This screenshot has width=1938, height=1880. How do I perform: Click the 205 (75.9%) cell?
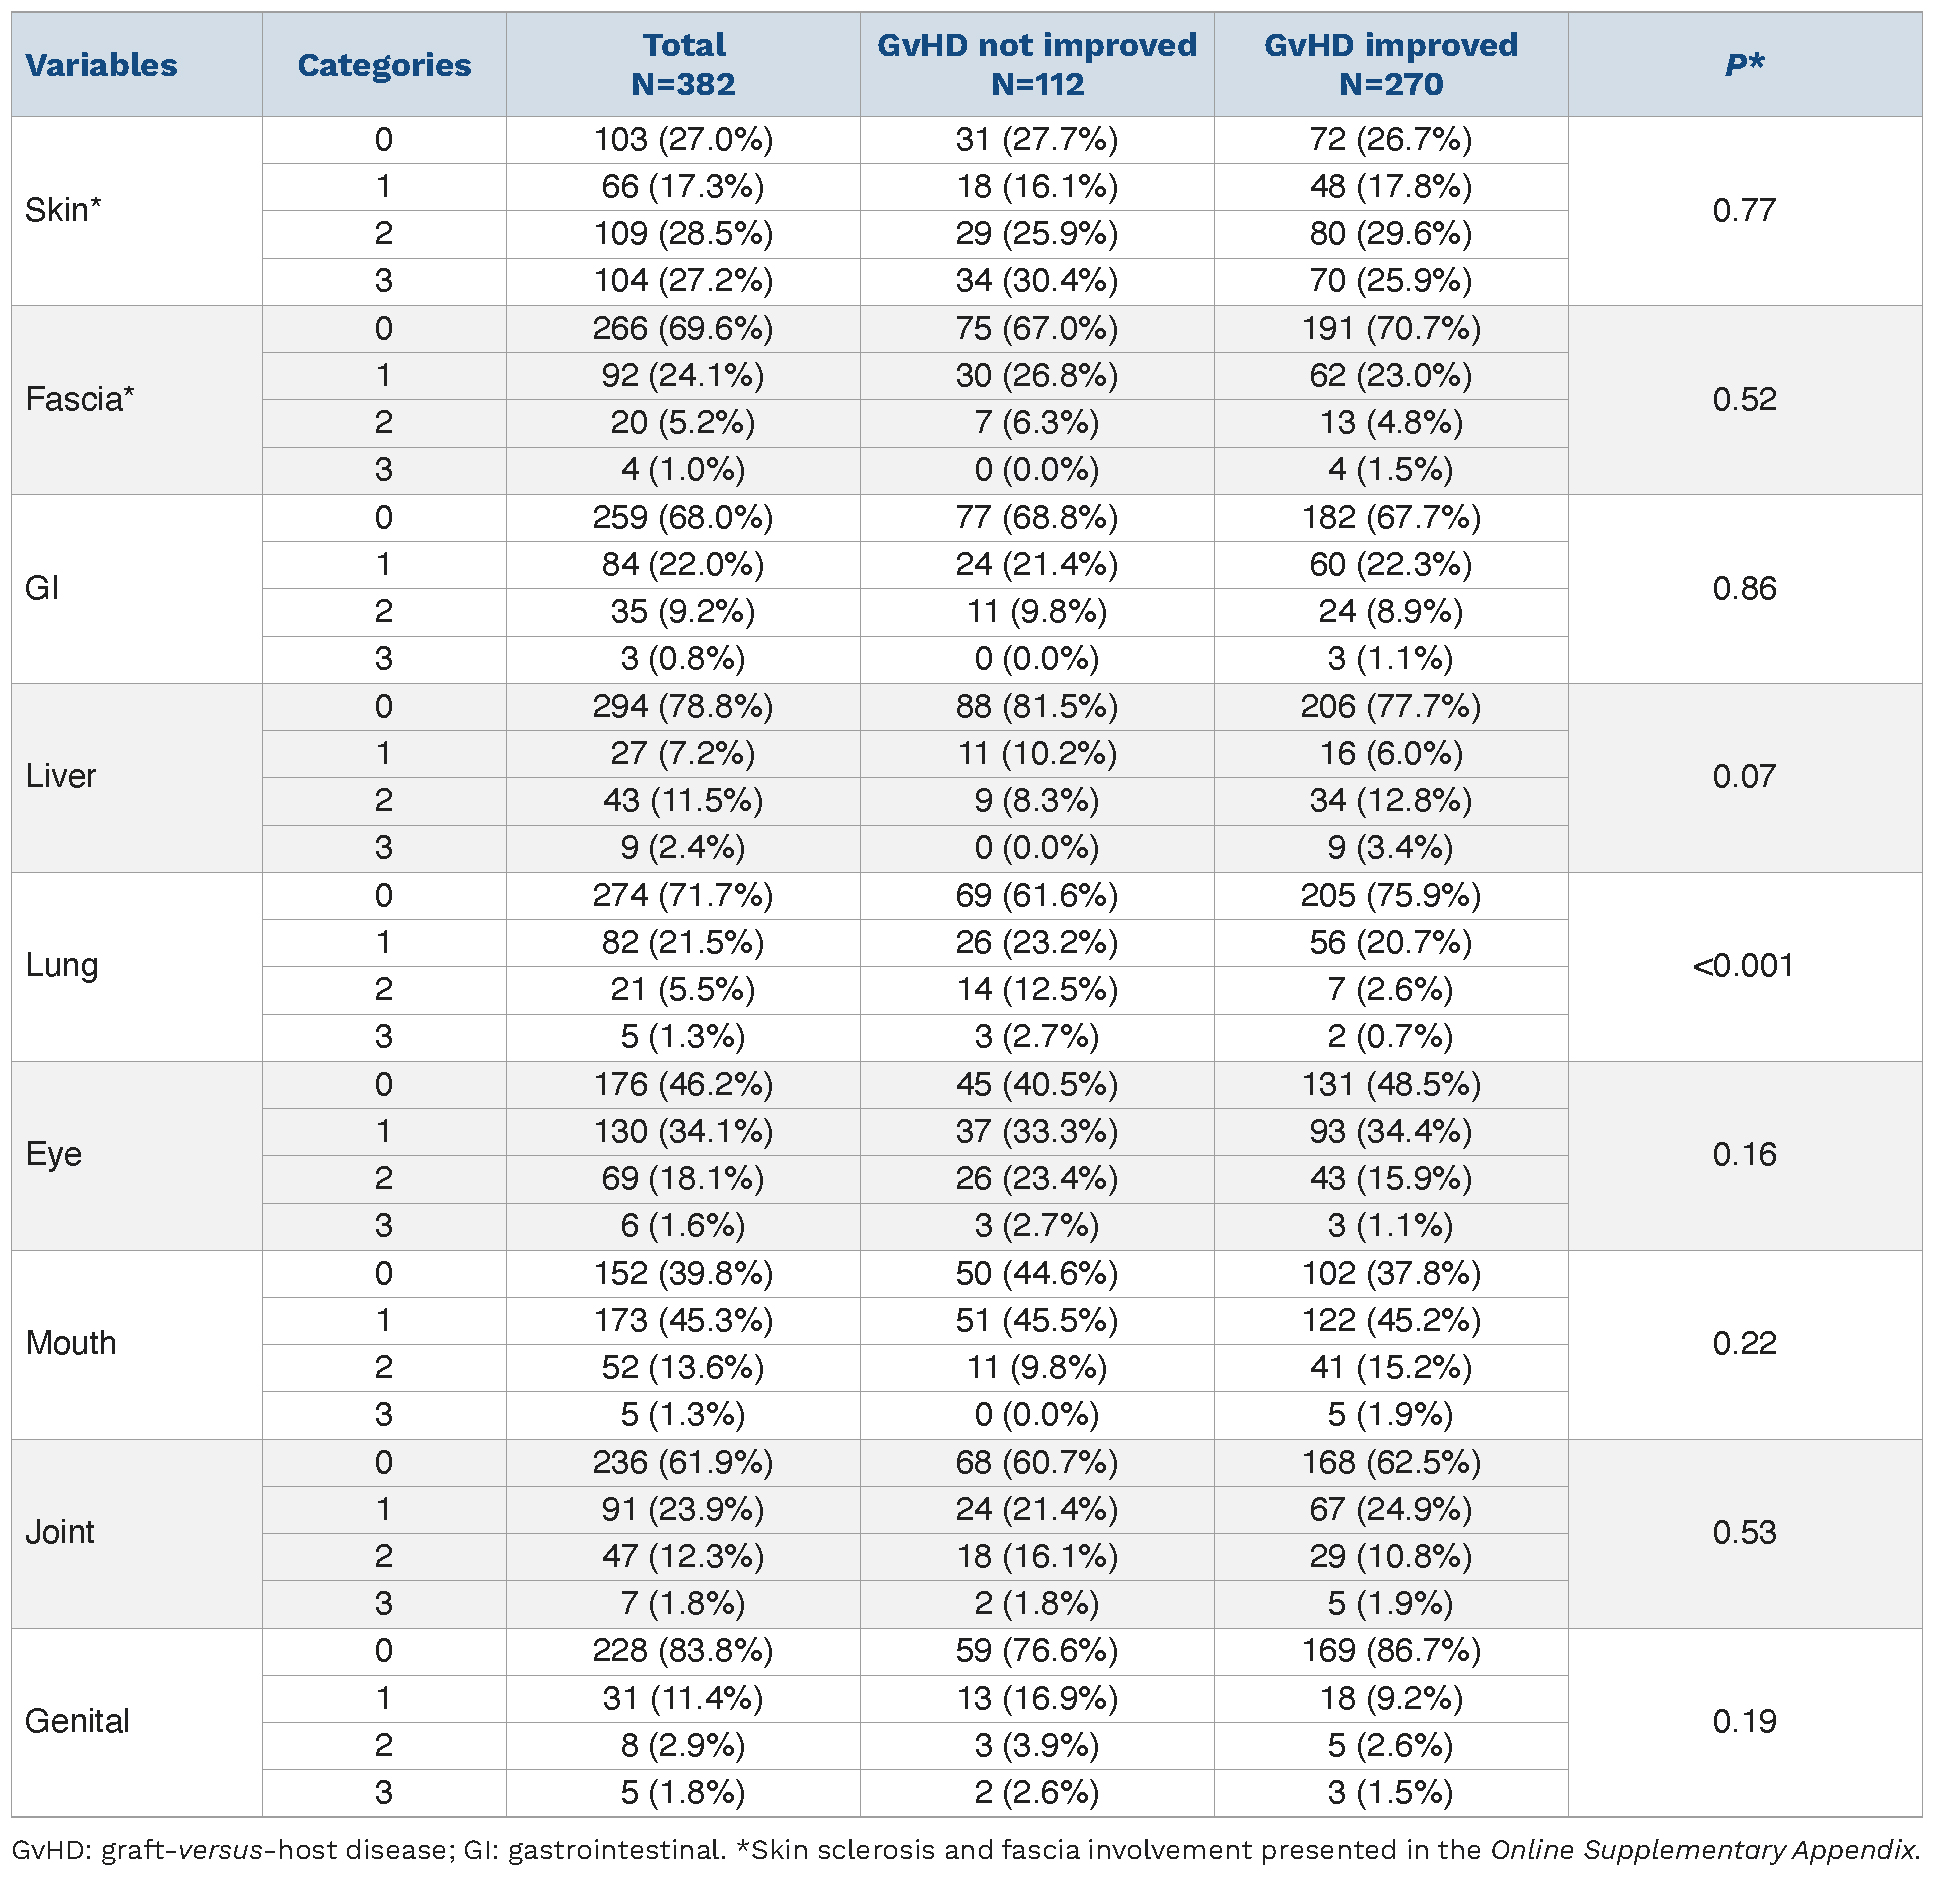point(1391,895)
